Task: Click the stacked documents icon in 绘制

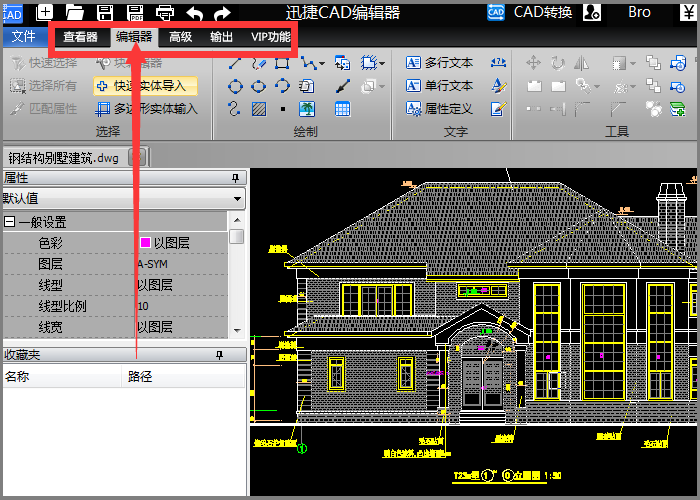Action: 307,86
